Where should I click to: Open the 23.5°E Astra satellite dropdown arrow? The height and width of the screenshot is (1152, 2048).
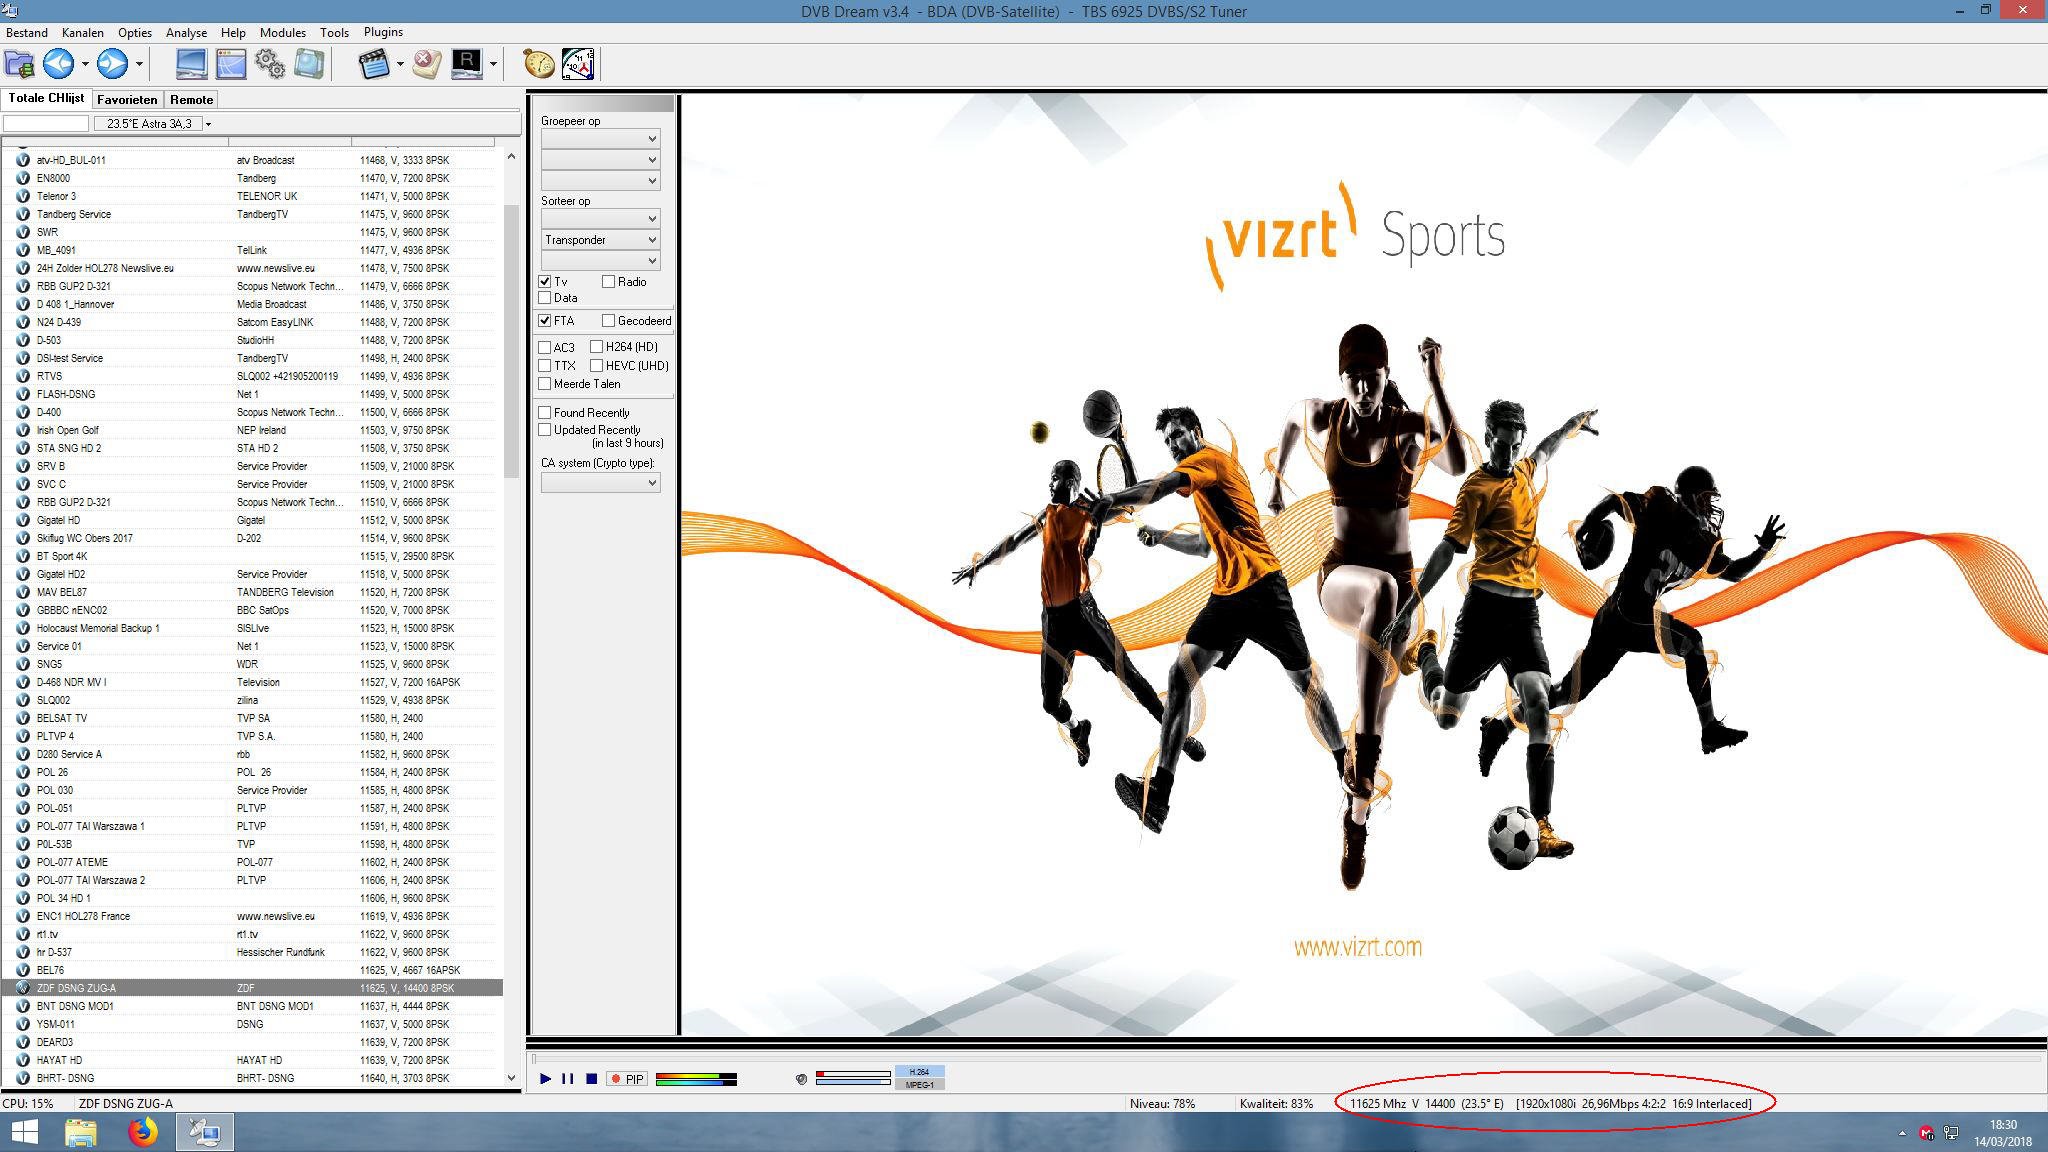click(208, 124)
